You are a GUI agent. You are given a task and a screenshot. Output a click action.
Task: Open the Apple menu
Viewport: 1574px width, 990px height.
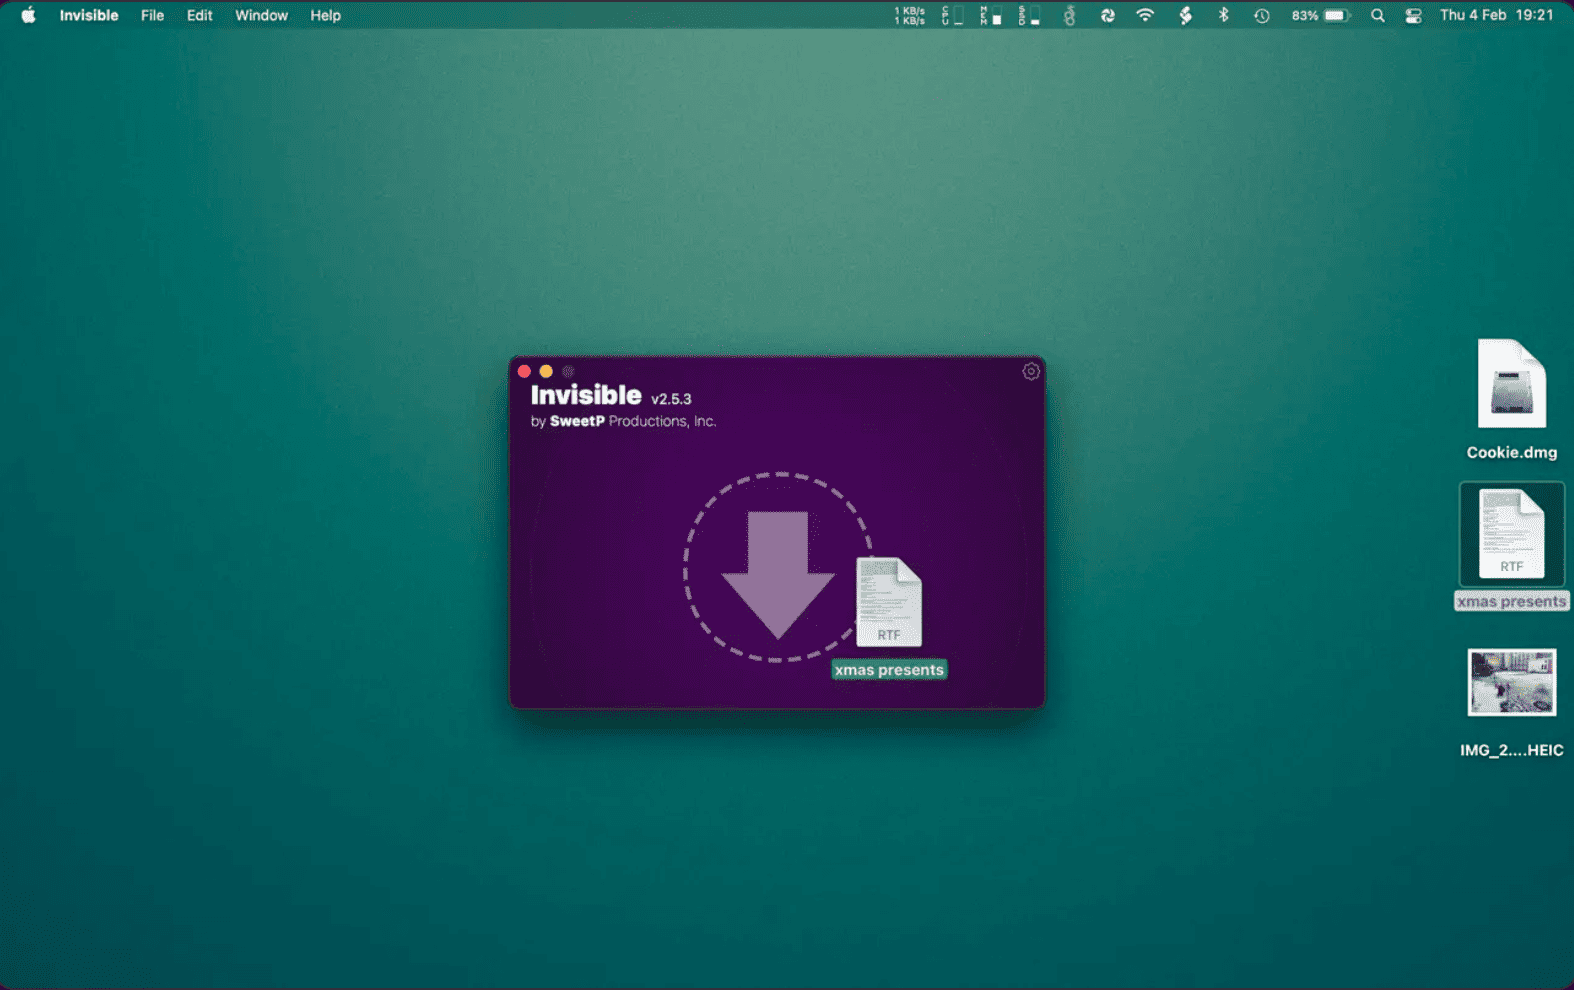pos(28,15)
